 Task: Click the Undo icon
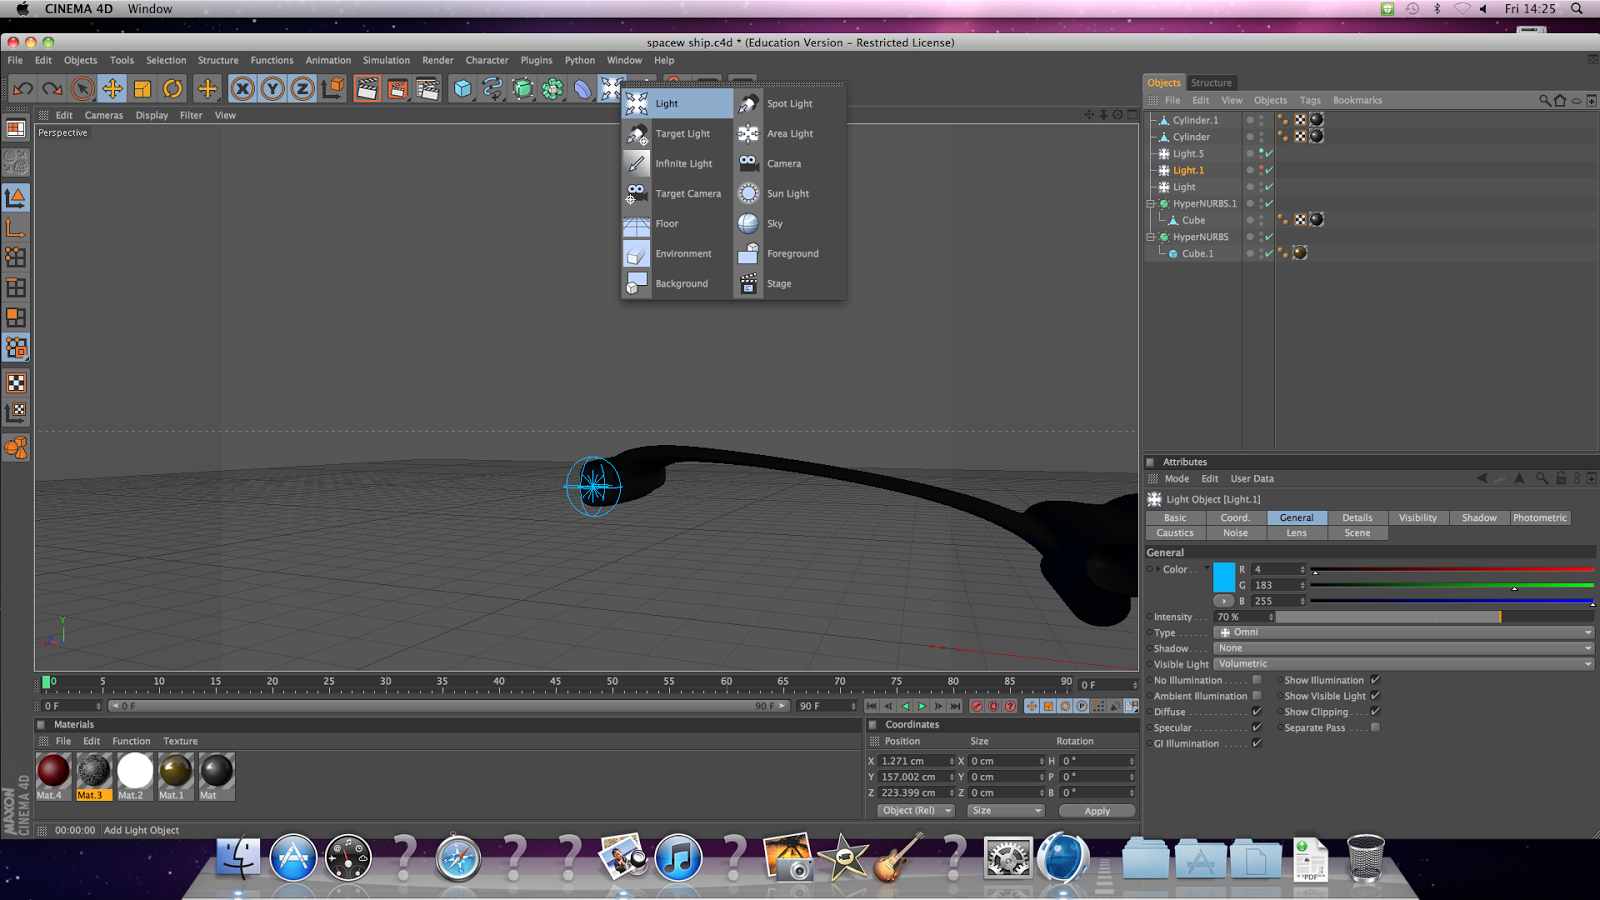tap(22, 88)
